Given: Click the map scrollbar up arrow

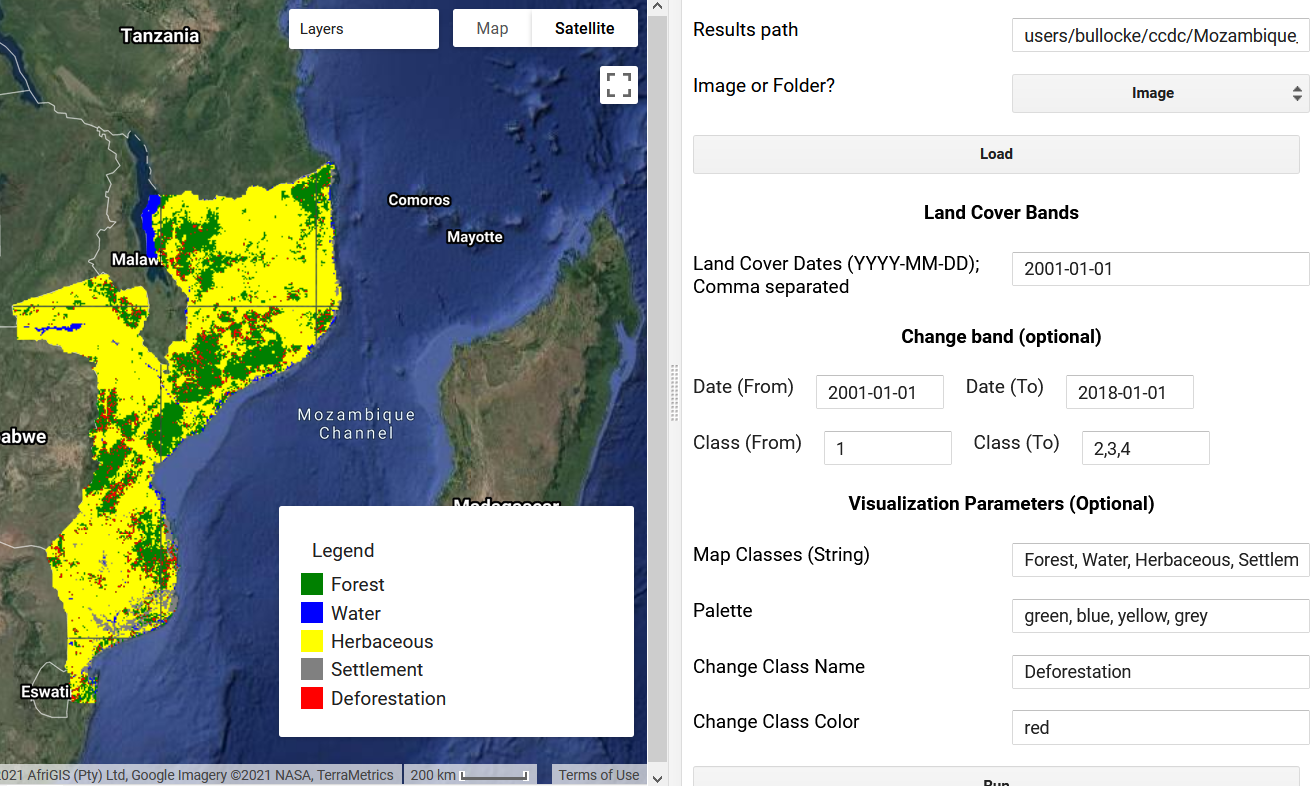Looking at the screenshot, I should [x=657, y=8].
